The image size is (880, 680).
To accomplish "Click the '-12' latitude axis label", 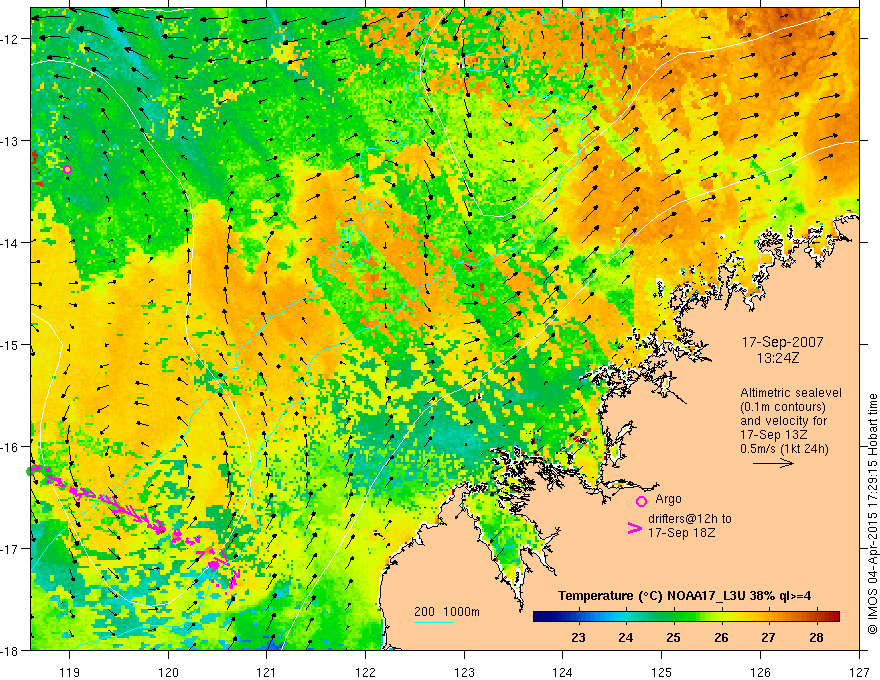I will pyautogui.click(x=11, y=39).
